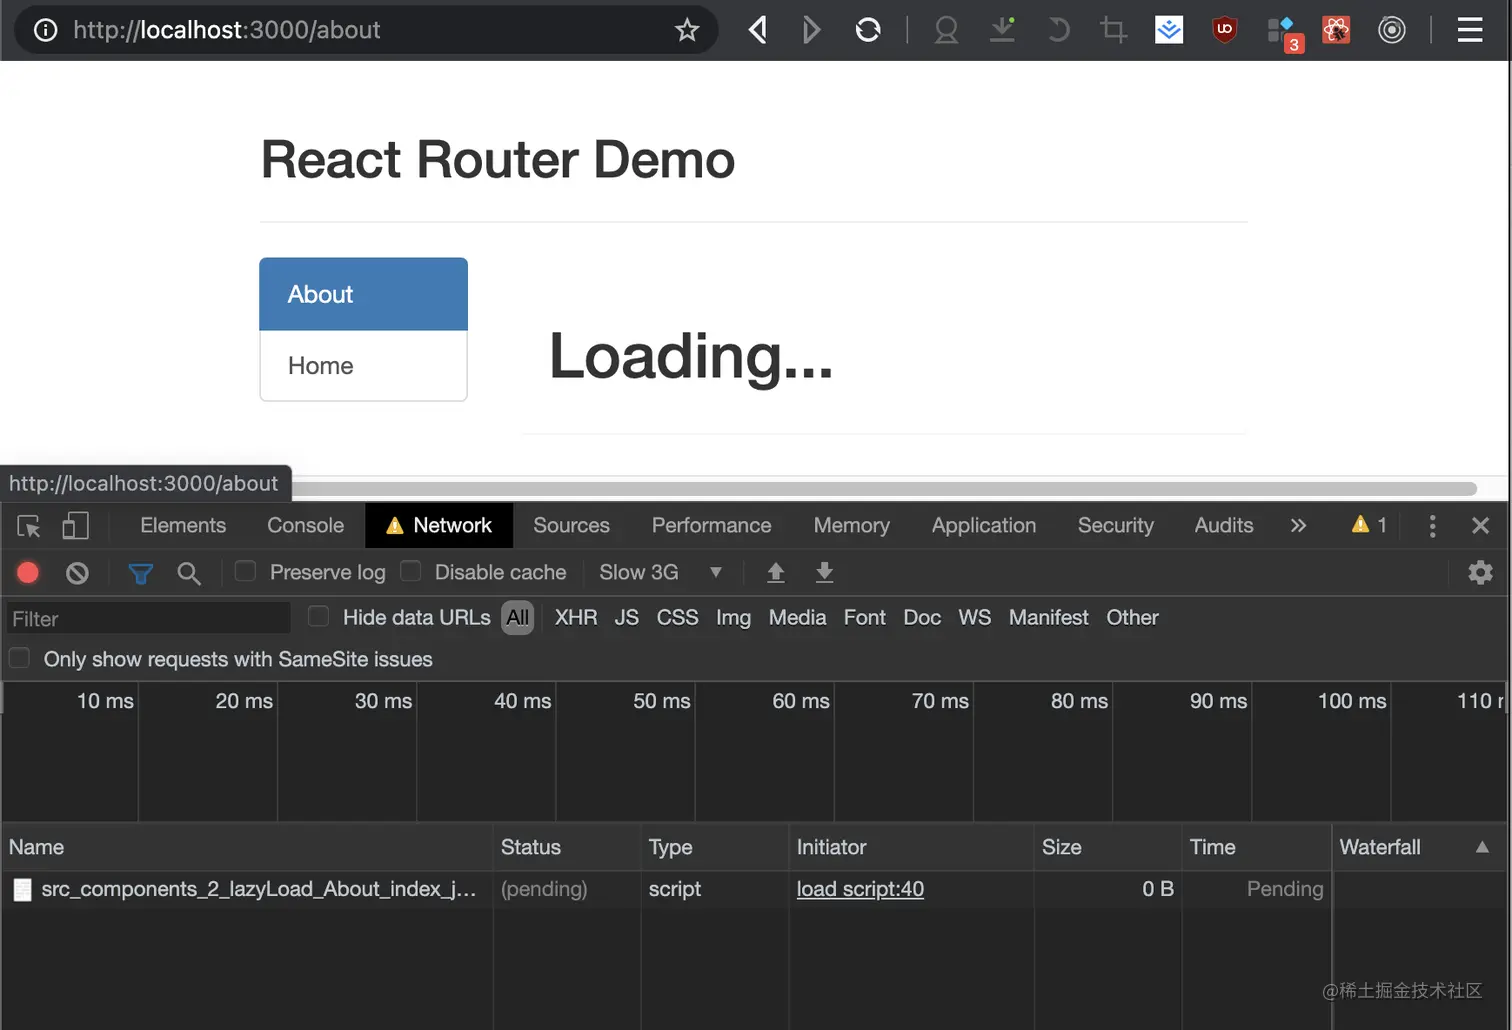Filter requests by XHR
The width and height of the screenshot is (1512, 1030).
[x=576, y=618]
